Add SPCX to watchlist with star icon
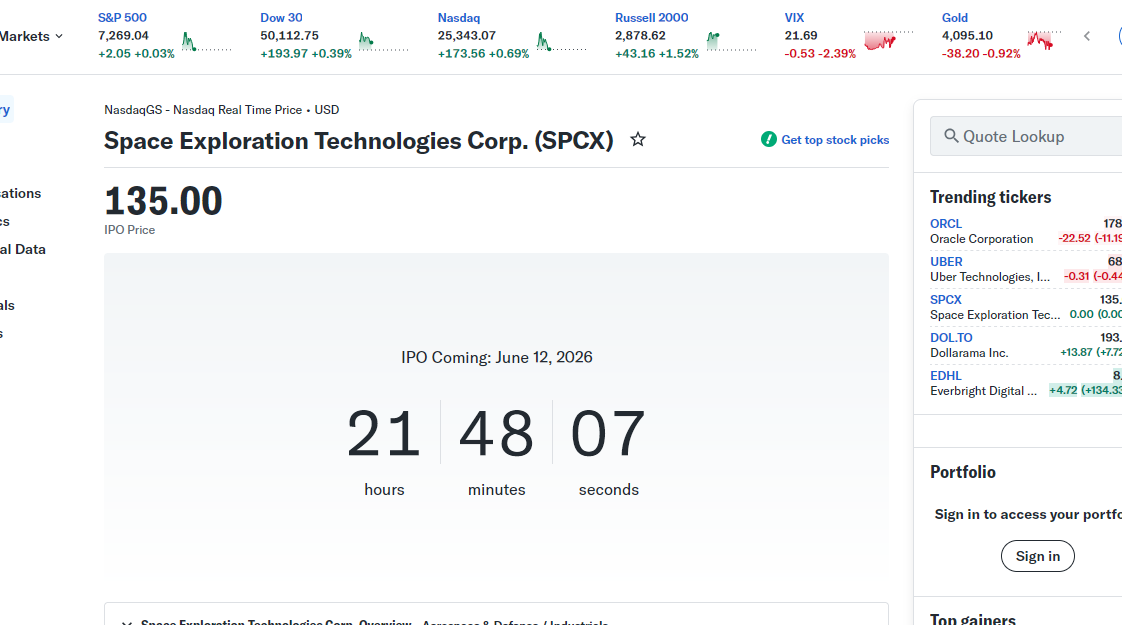1122x625 pixels. 638,140
